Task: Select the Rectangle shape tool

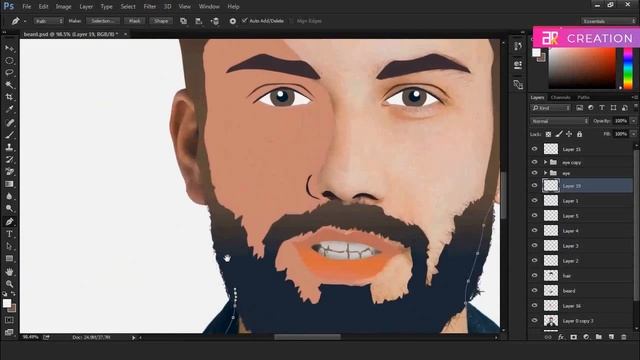Action: [9, 258]
